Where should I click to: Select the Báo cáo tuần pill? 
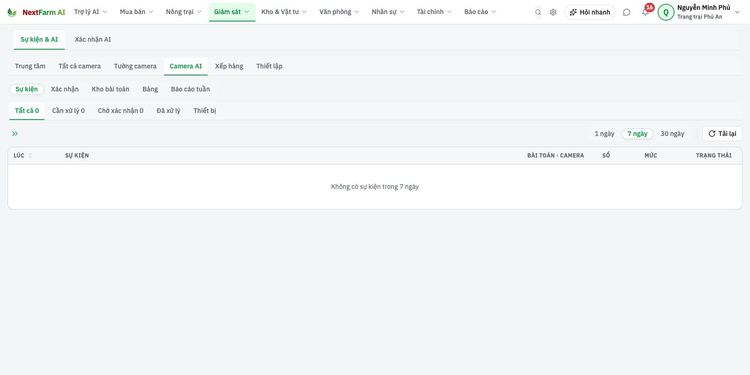click(x=190, y=89)
